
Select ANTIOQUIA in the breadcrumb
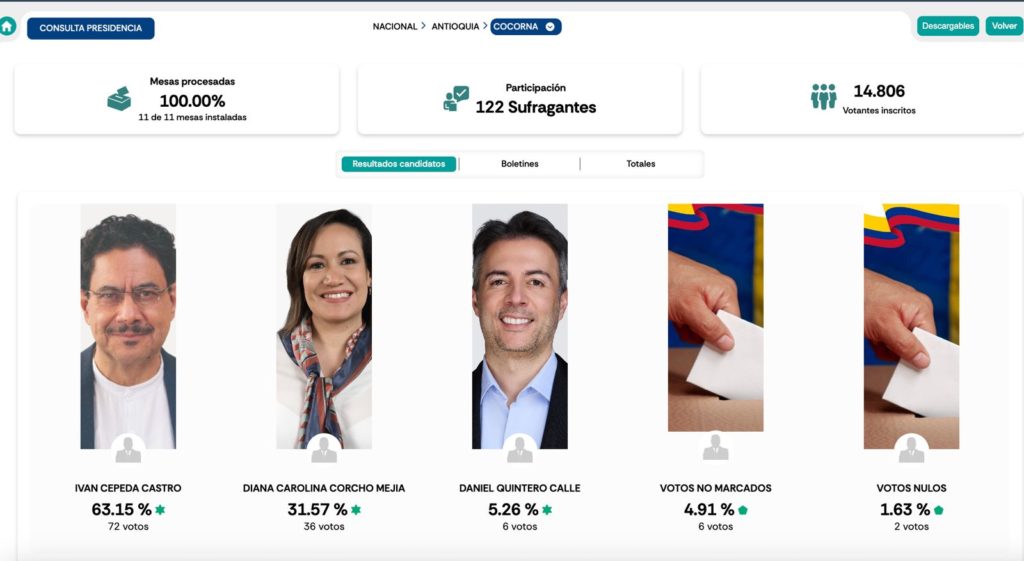pyautogui.click(x=455, y=27)
